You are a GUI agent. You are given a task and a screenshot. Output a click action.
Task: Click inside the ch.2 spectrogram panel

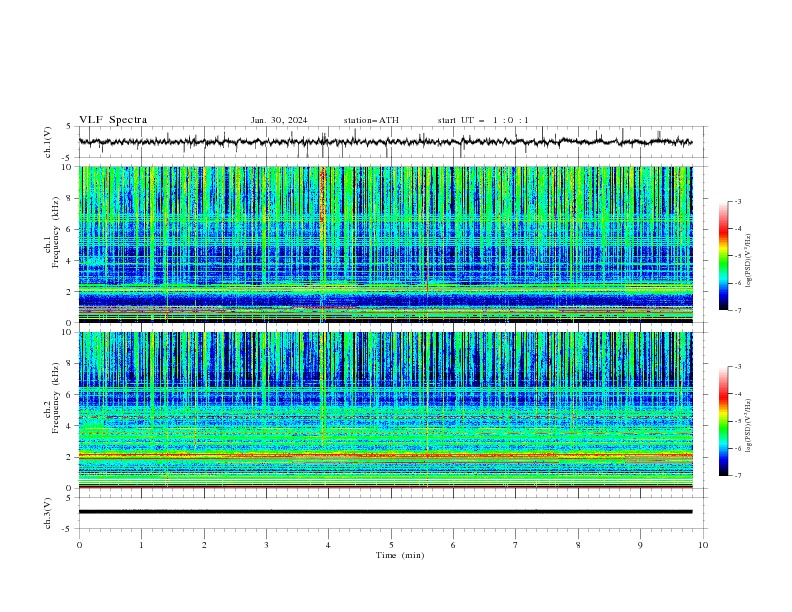tap(386, 410)
